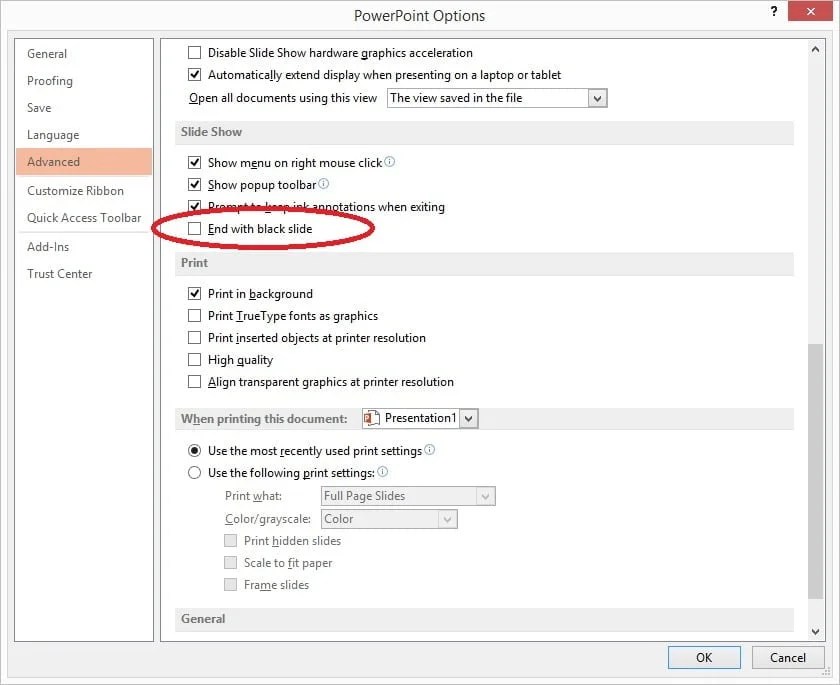Click the 'Slide Show' section heading
Viewport: 840px width, 685px height.
pos(211,132)
